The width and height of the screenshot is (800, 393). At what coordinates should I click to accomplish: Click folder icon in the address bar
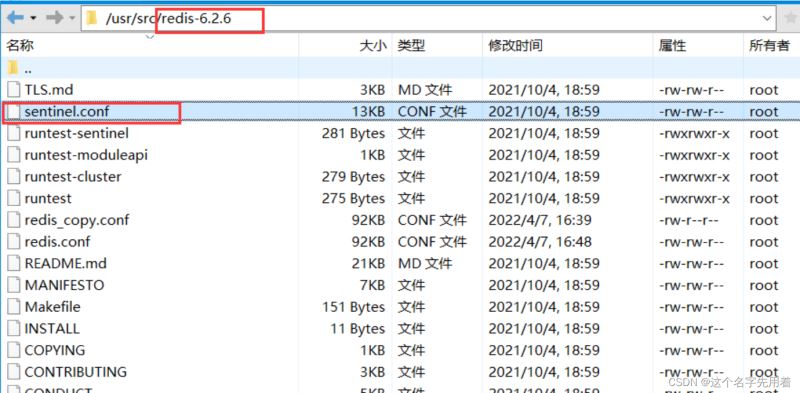[x=92, y=19]
